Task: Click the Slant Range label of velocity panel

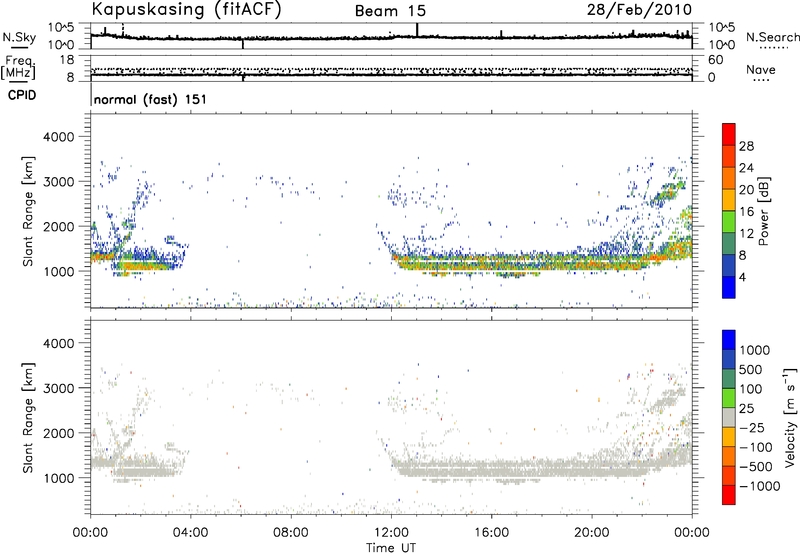Action: [x=28, y=417]
